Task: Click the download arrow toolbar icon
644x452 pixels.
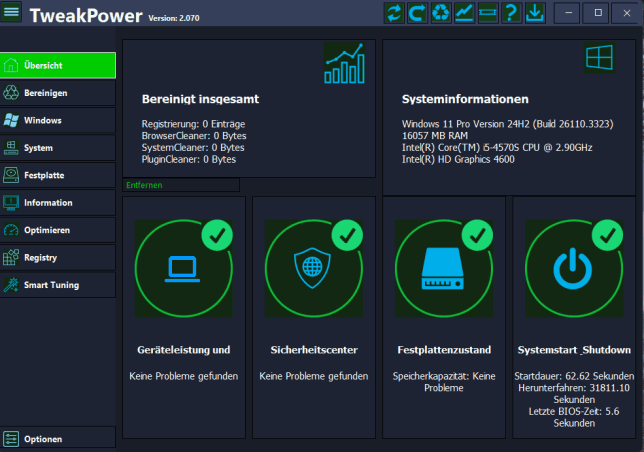Action: click(x=534, y=13)
